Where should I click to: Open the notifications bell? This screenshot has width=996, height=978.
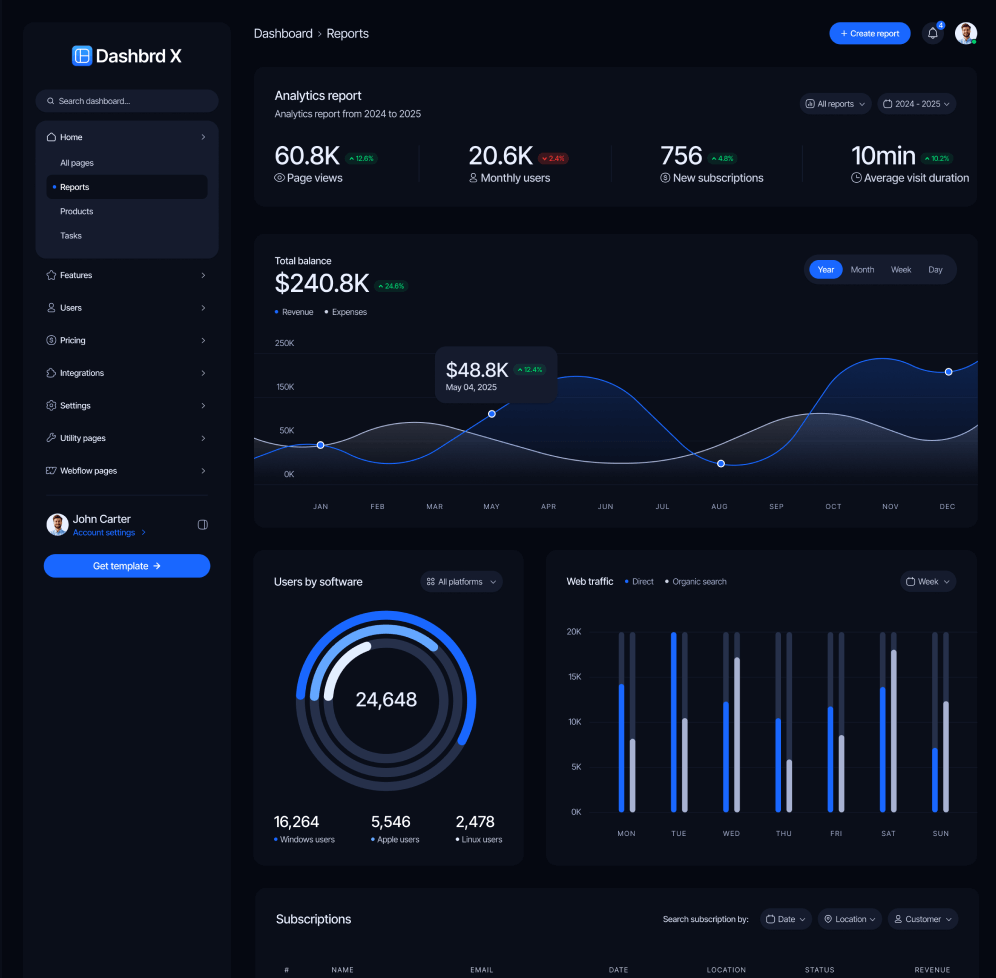(x=932, y=33)
